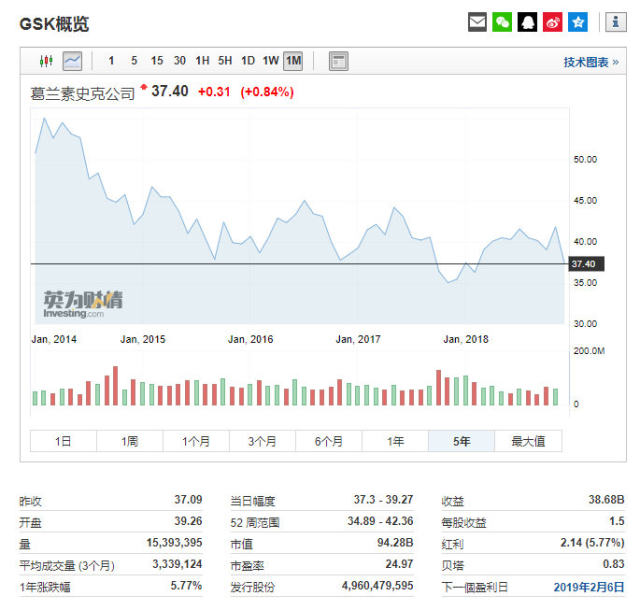Click the volume value 15,393,395
The height and width of the screenshot is (610, 640).
(174, 543)
